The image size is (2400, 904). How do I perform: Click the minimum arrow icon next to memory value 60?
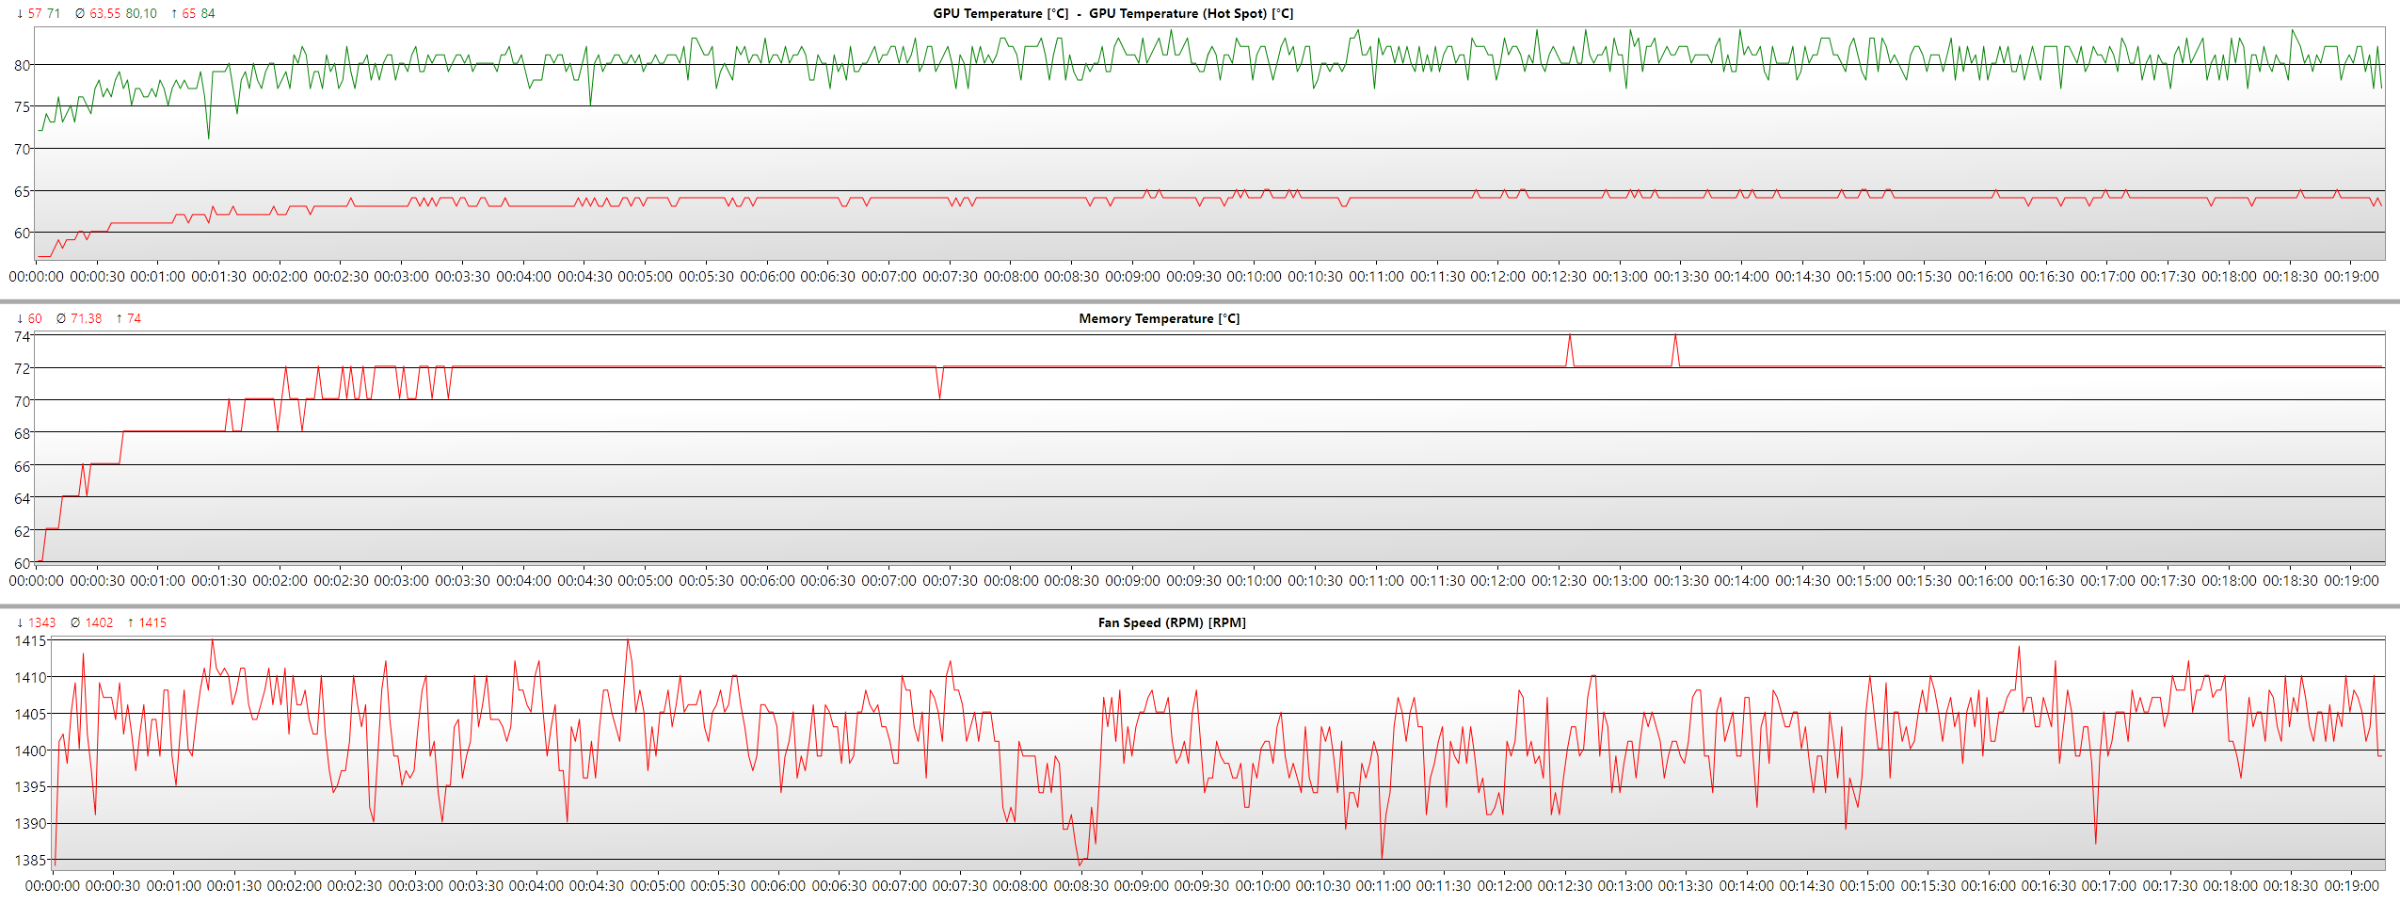20,319
